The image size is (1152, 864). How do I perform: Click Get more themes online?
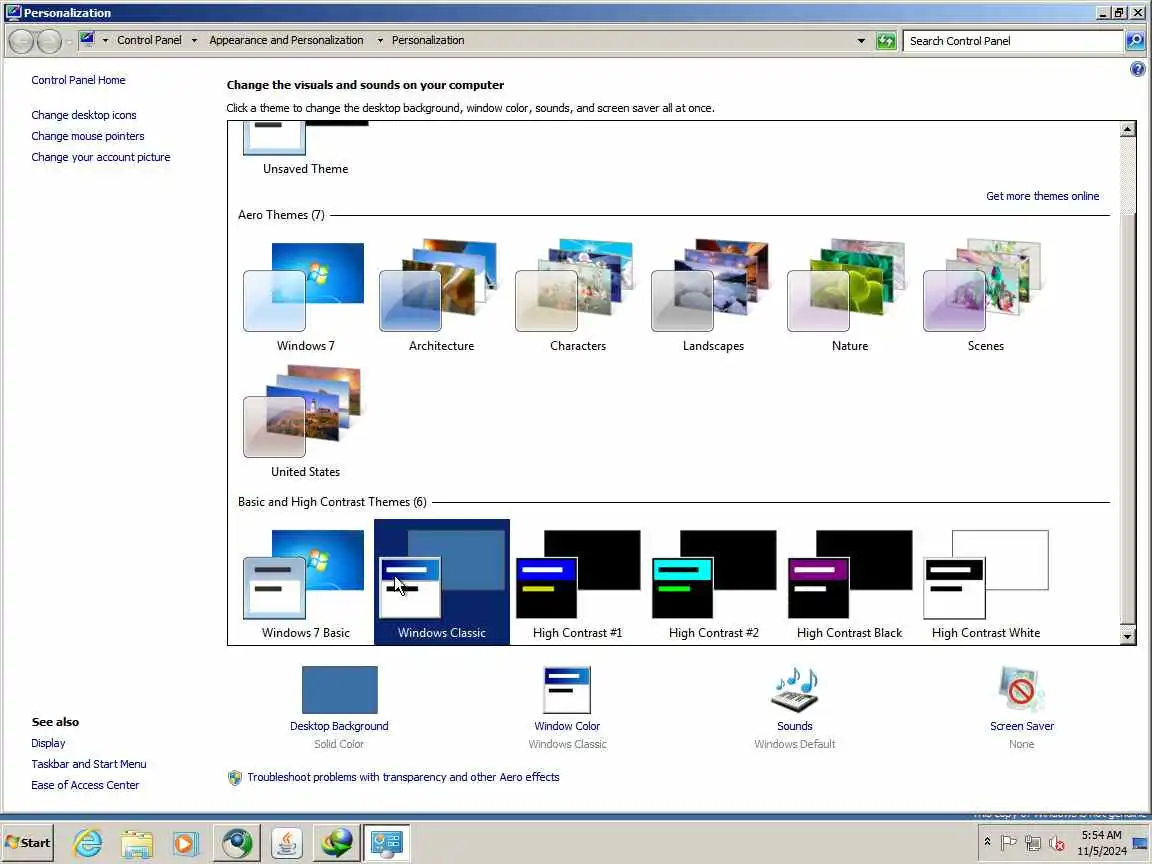(x=1043, y=196)
